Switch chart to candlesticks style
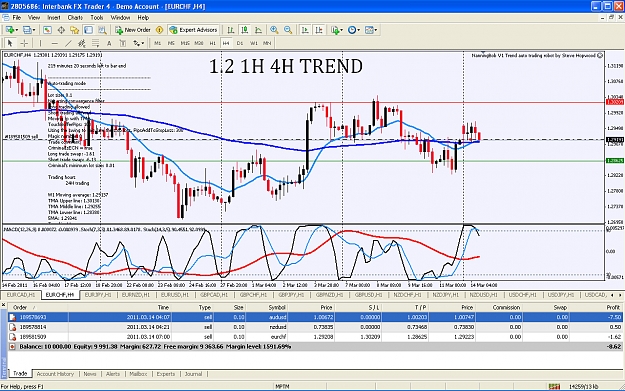Screen dimensions: 625x391 tap(244, 30)
